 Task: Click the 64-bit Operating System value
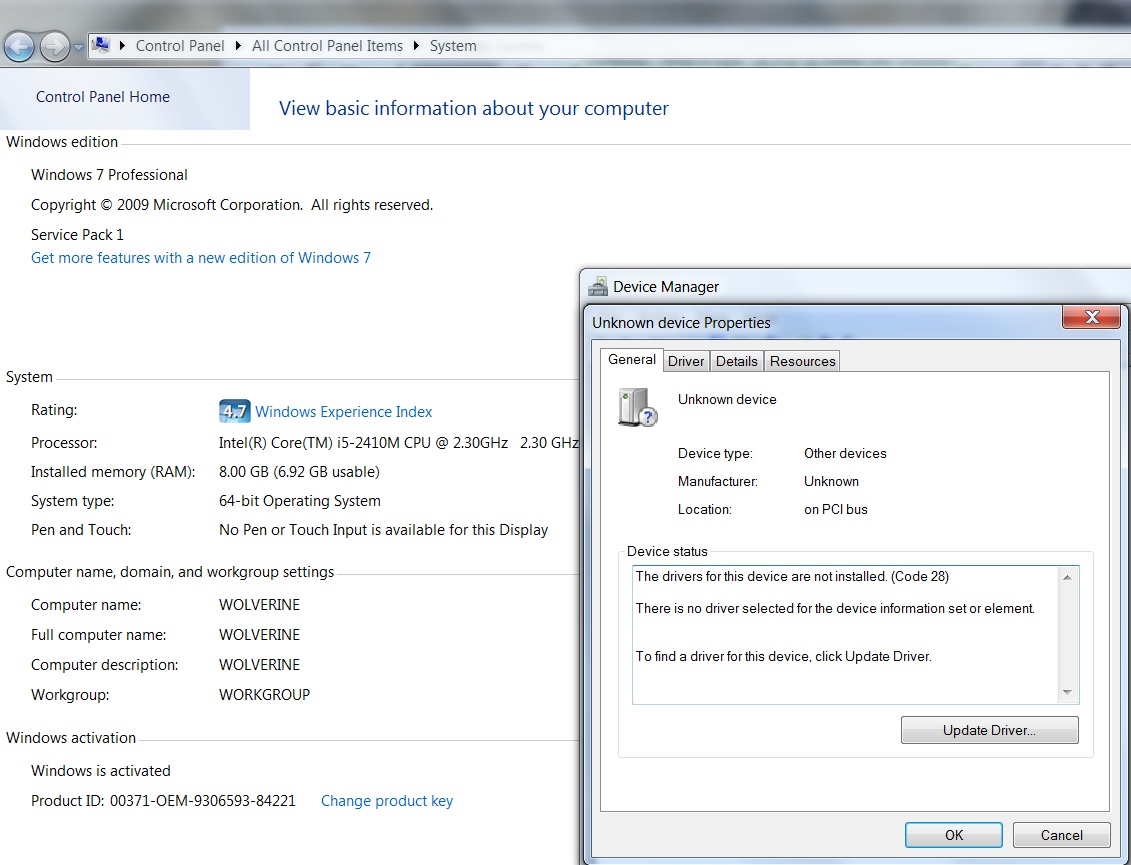click(299, 501)
